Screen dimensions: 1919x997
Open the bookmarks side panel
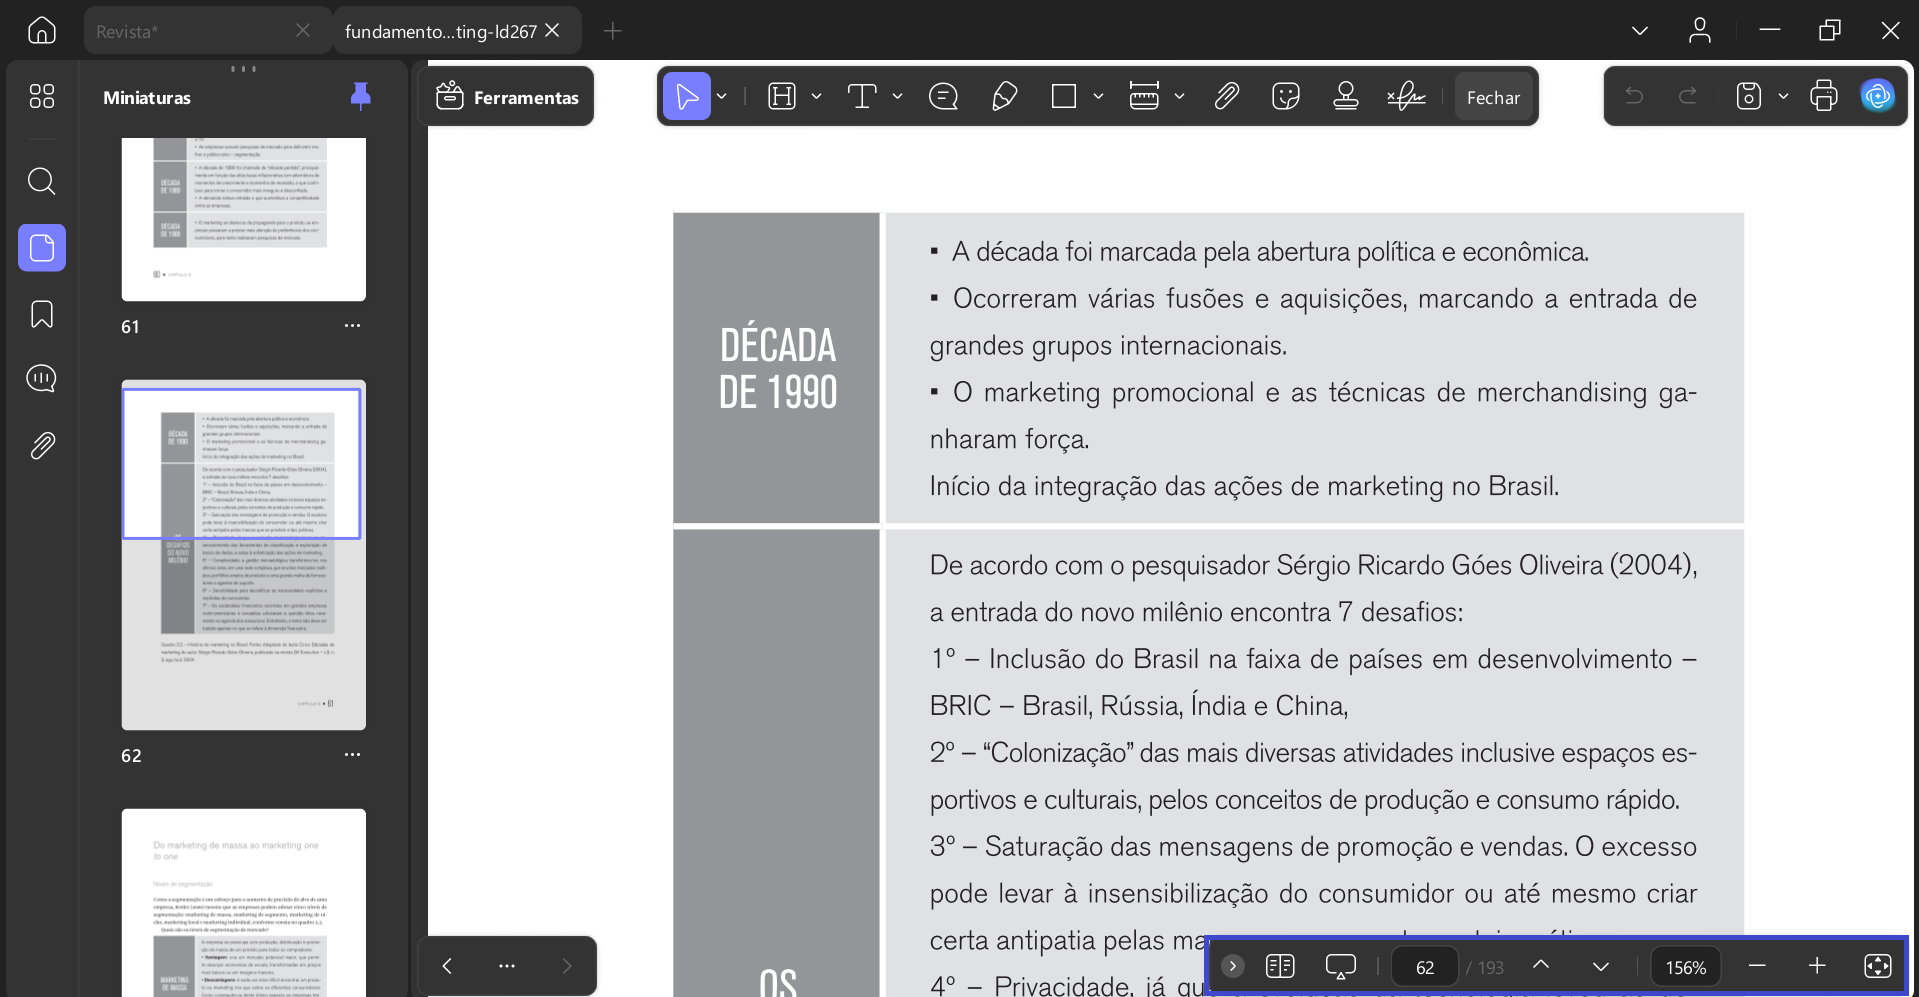tap(42, 314)
